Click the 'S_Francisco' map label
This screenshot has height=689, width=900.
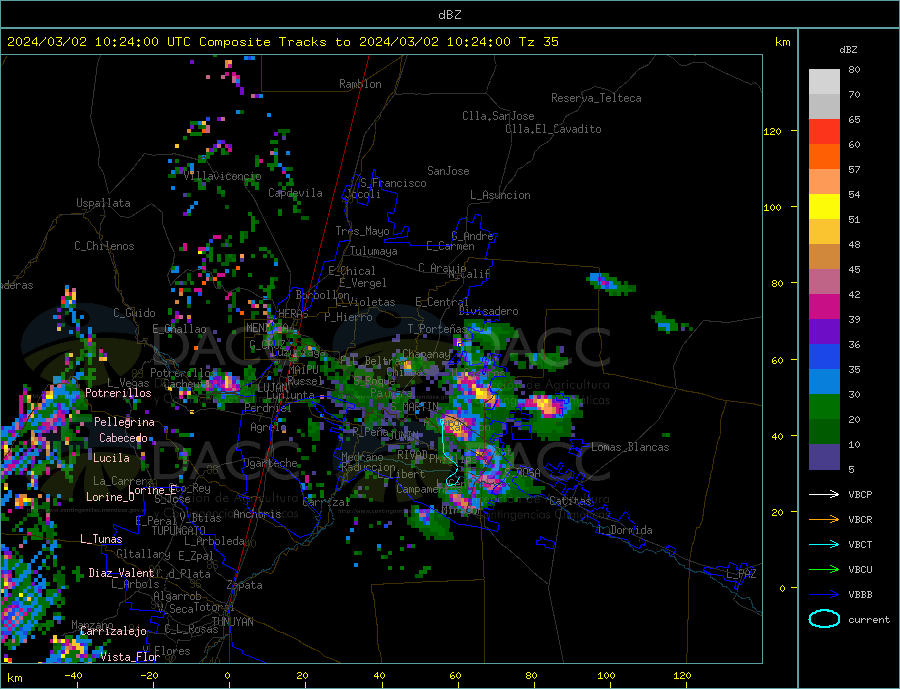[393, 183]
